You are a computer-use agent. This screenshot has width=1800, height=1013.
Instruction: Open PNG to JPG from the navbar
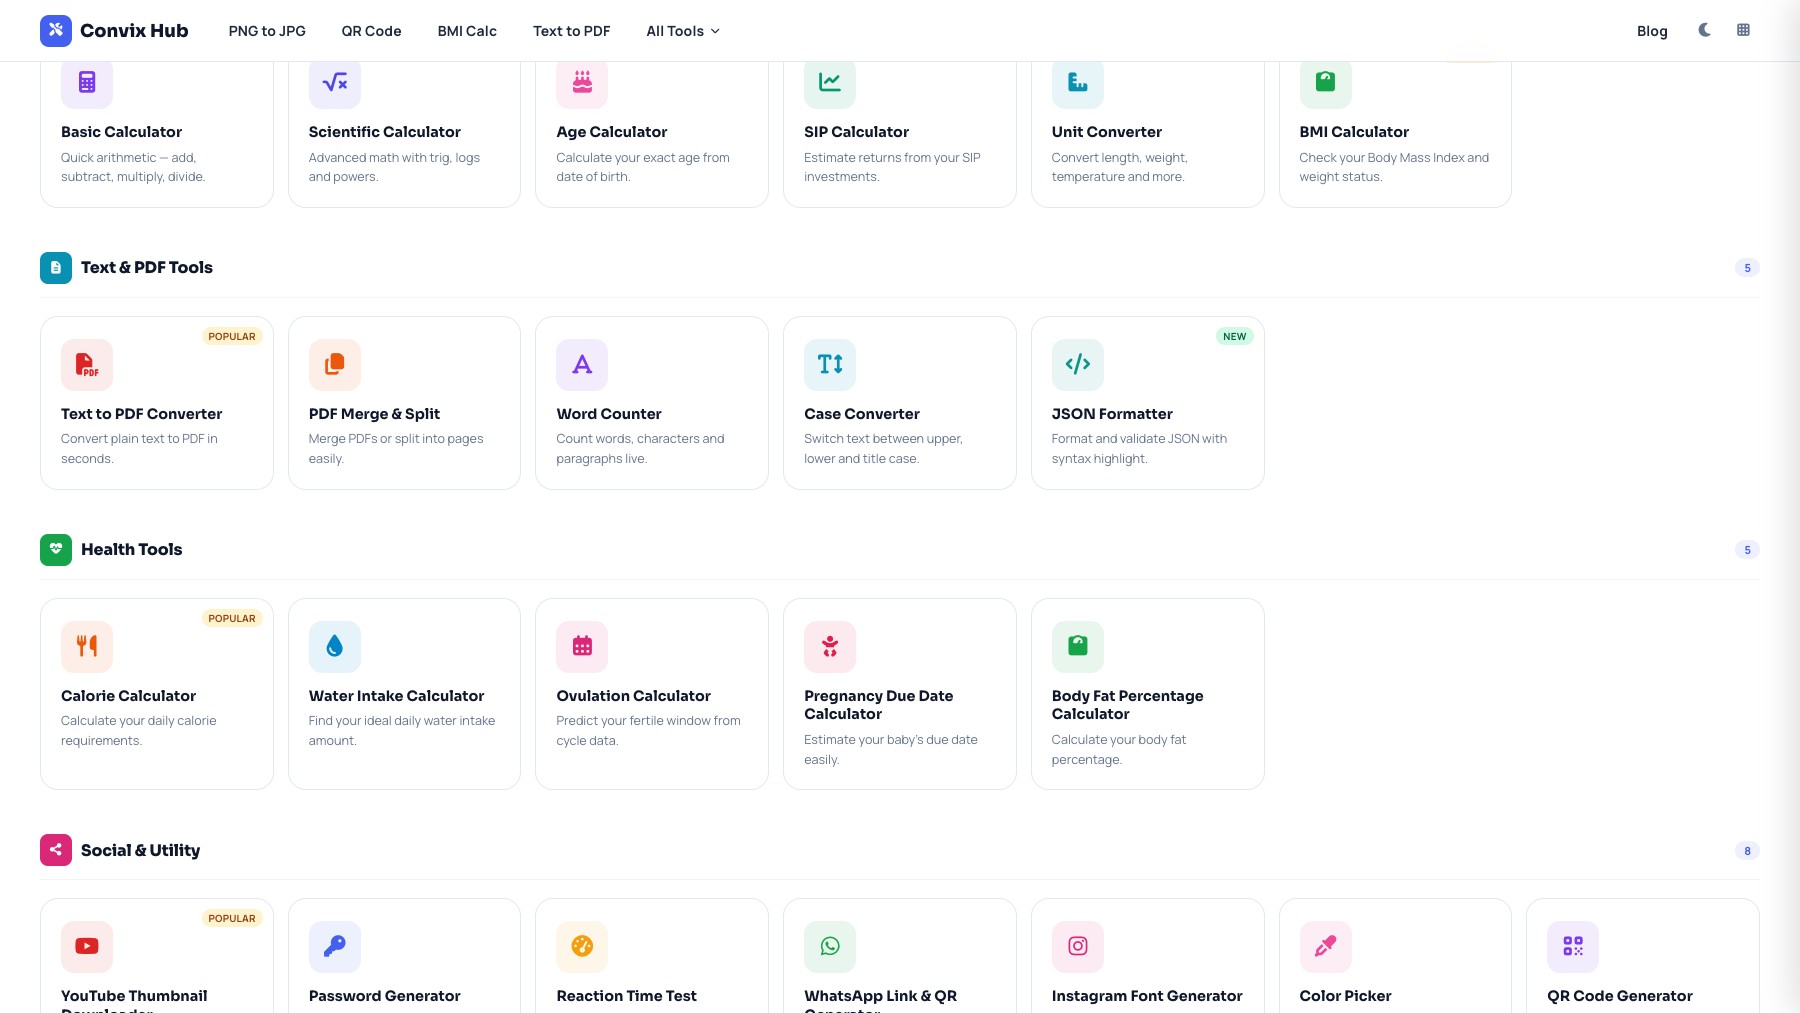267,31
